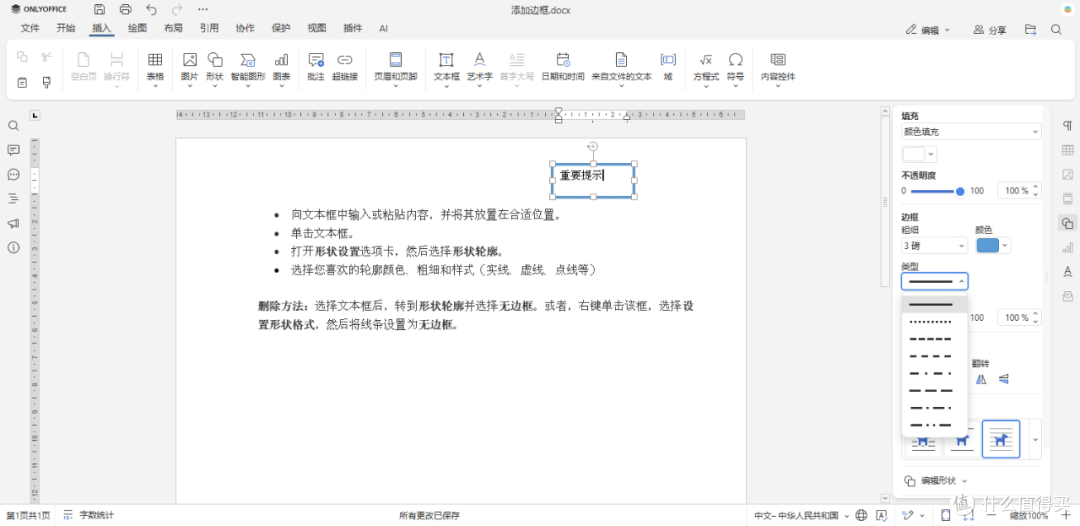Open header and footer (页眉和页脚)
This screenshot has height=526, width=1080.
point(395,68)
